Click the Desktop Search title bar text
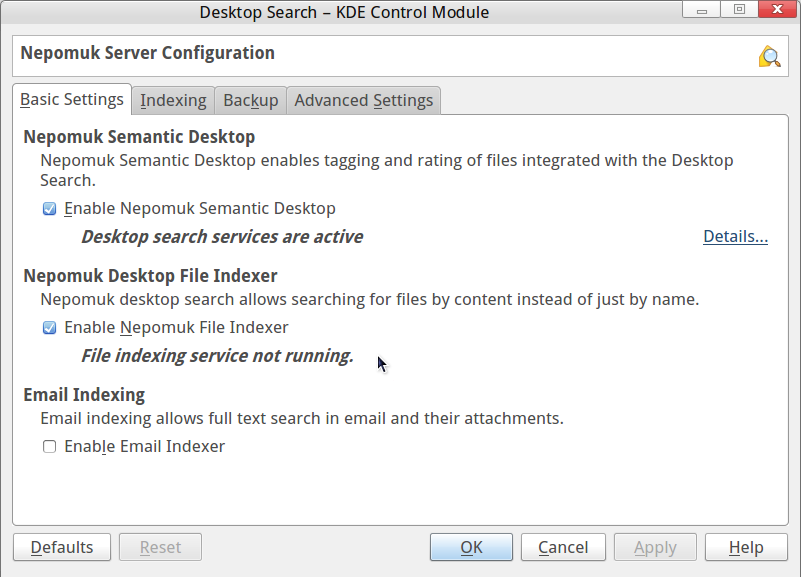801x577 pixels. point(344,12)
